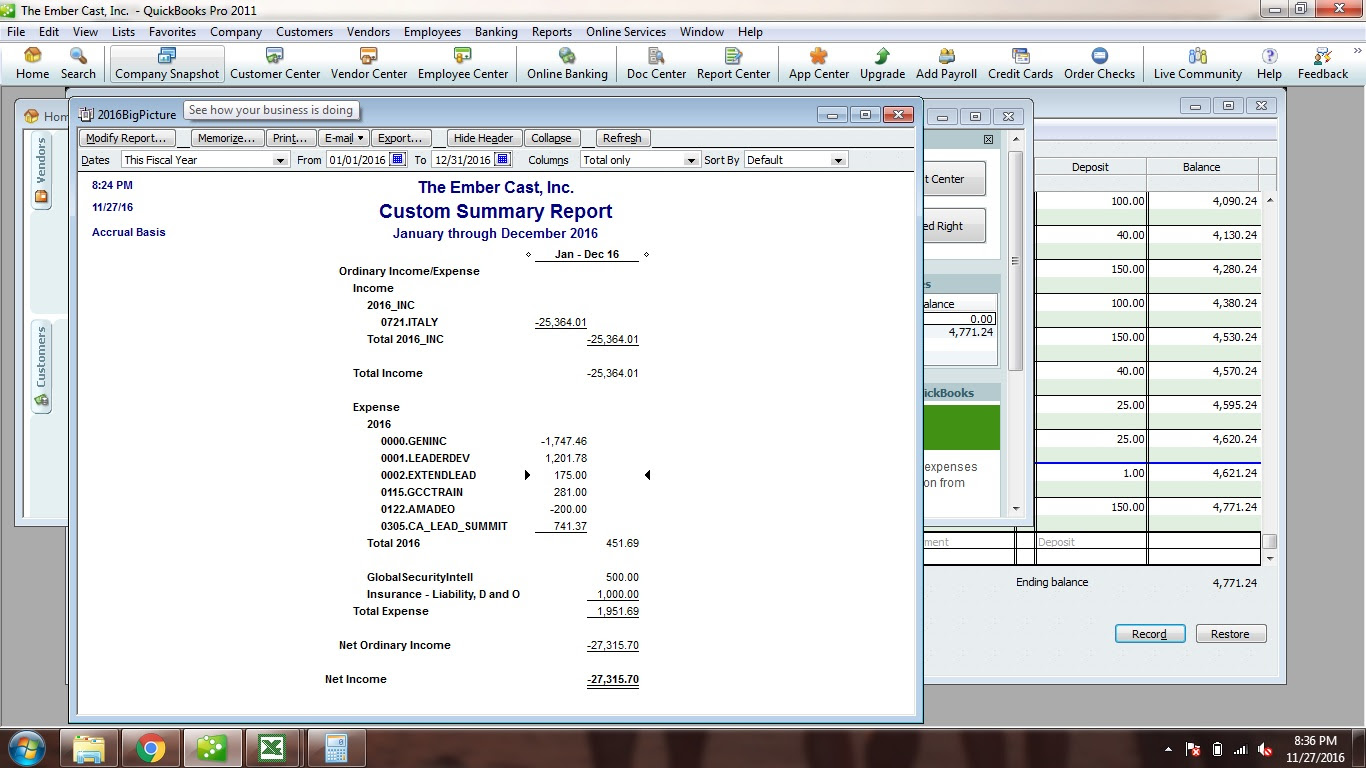Open the File menu
1366x768 pixels.
click(x=15, y=32)
